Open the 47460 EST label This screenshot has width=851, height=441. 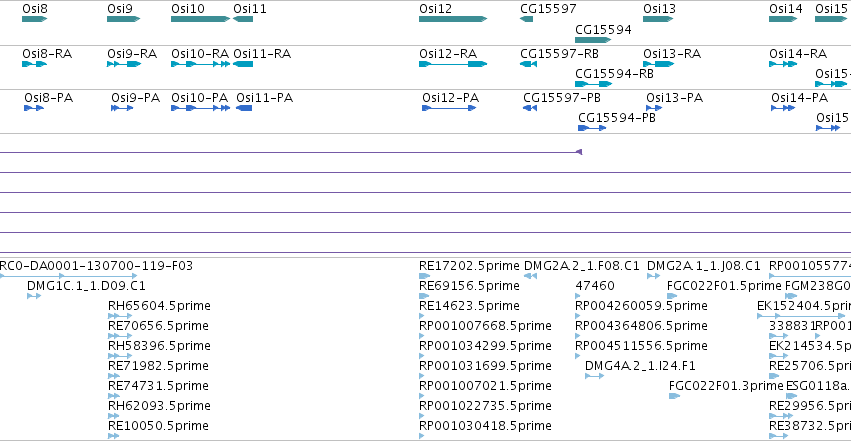[x=595, y=286]
